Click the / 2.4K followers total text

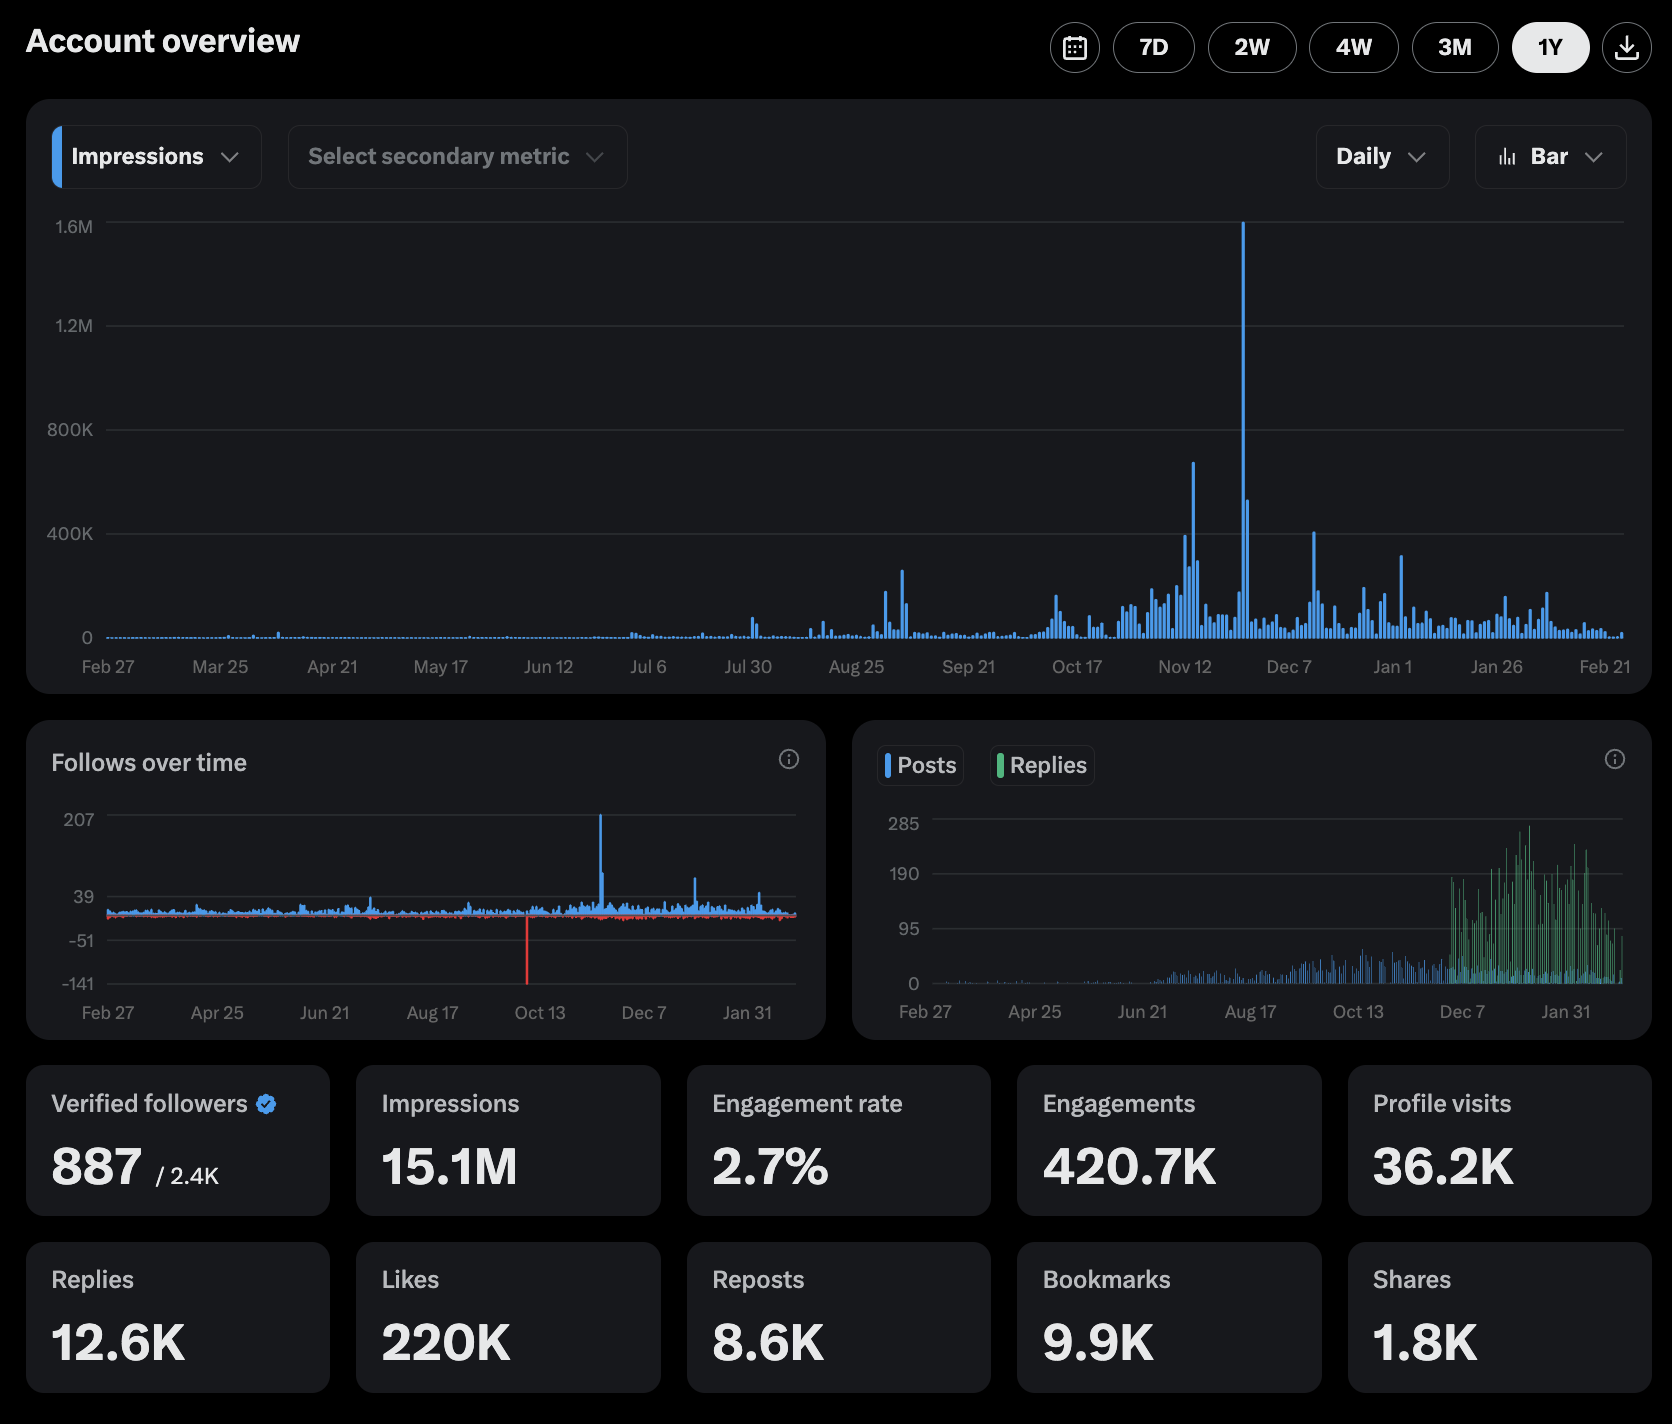pos(188,1176)
